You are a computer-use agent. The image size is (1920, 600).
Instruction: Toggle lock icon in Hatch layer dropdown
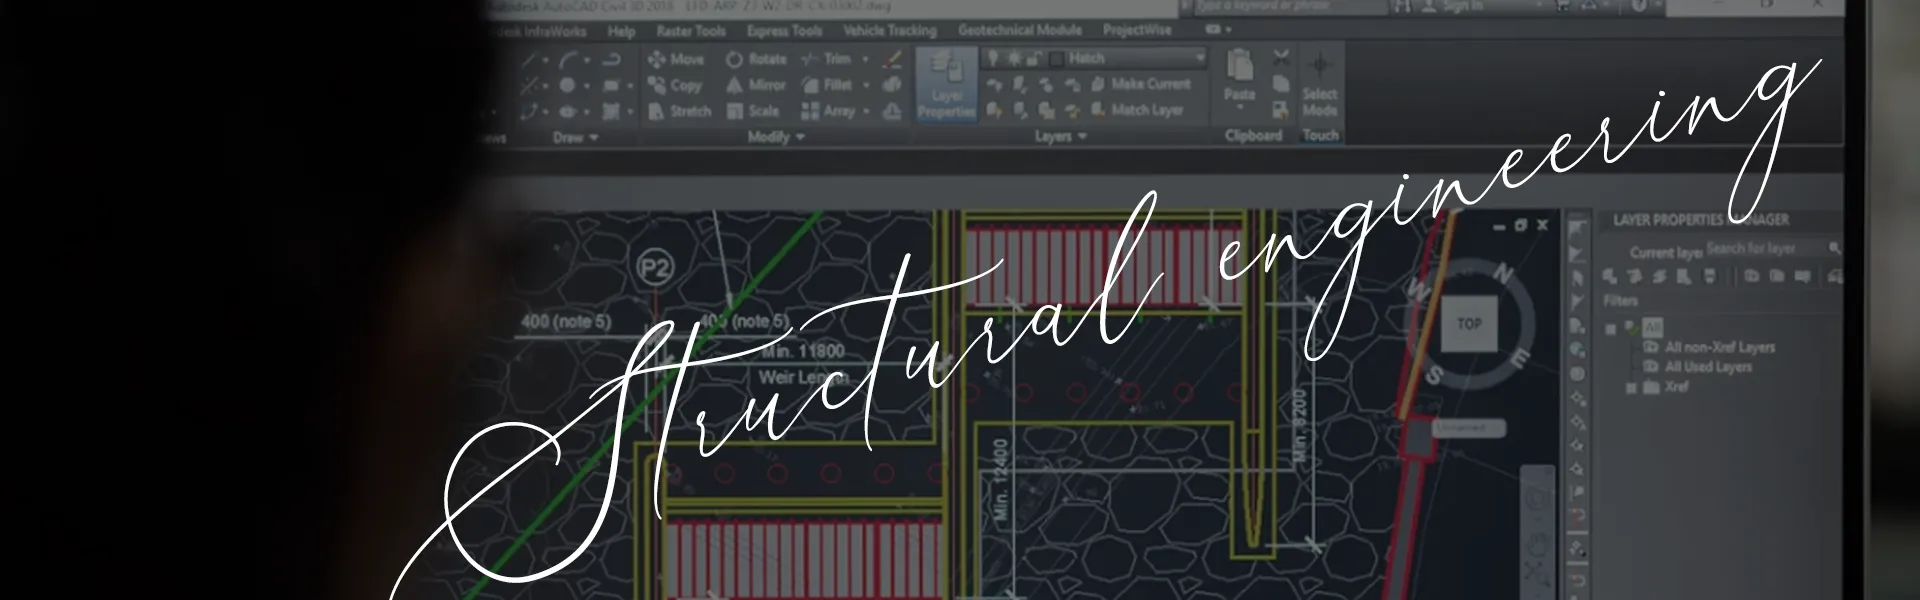1035,59
